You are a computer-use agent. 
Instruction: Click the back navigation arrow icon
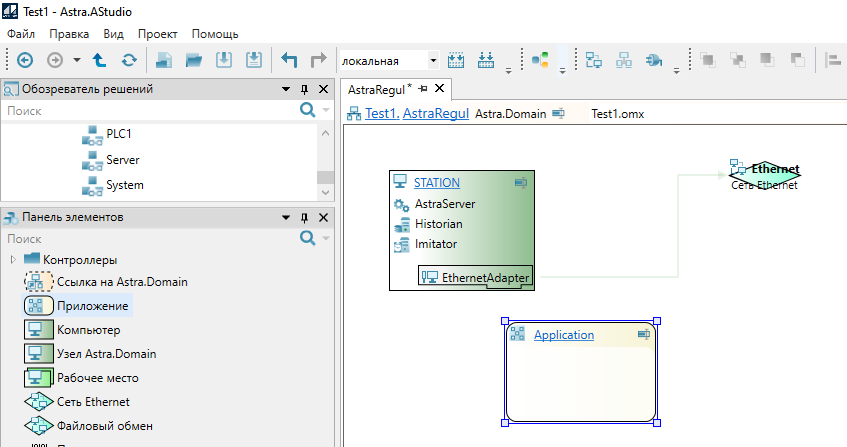point(24,60)
